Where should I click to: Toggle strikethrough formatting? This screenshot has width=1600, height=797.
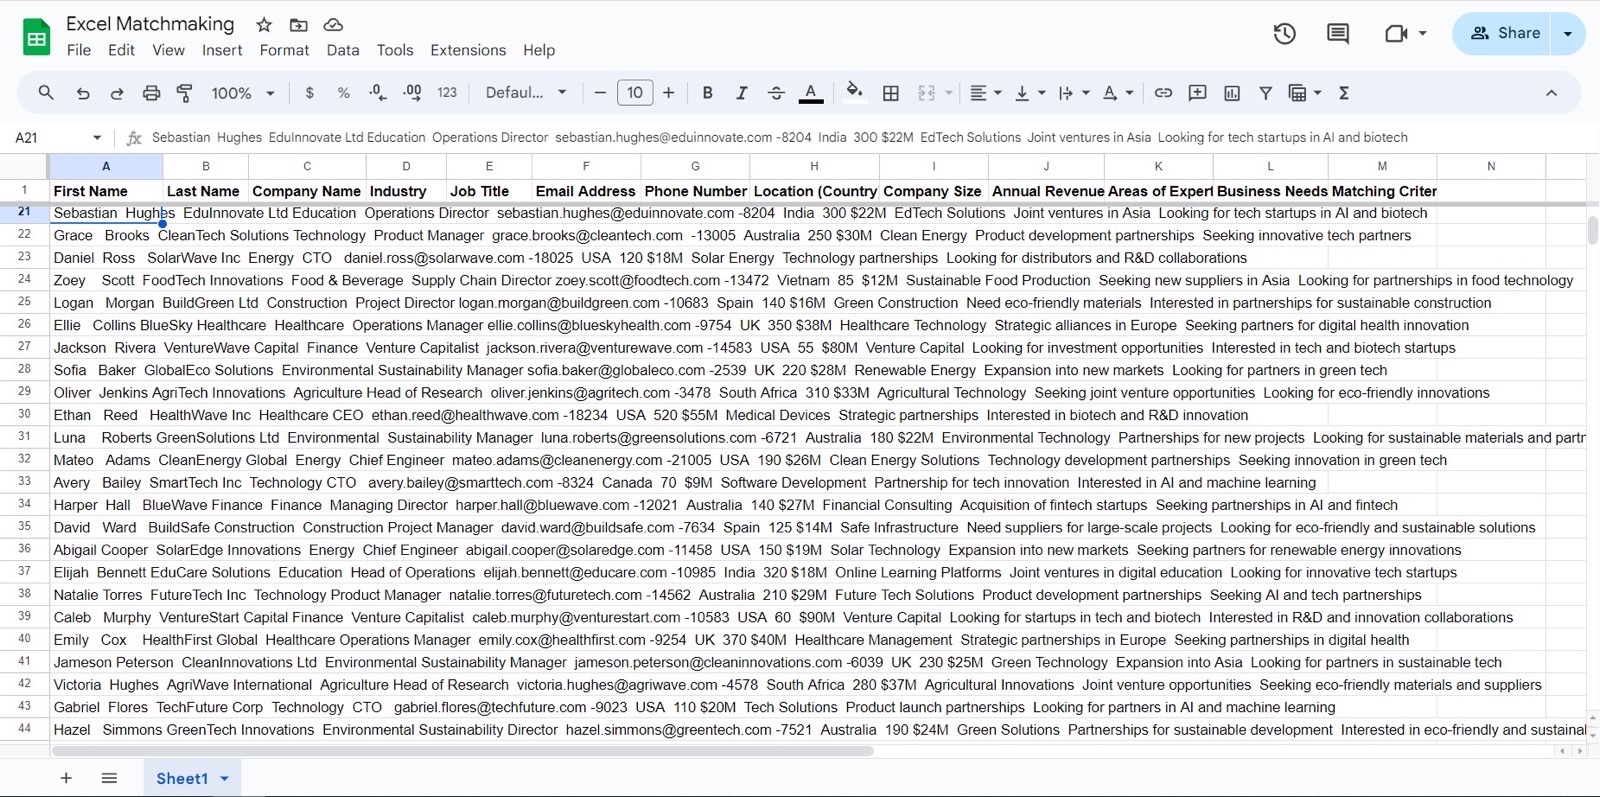click(x=776, y=93)
